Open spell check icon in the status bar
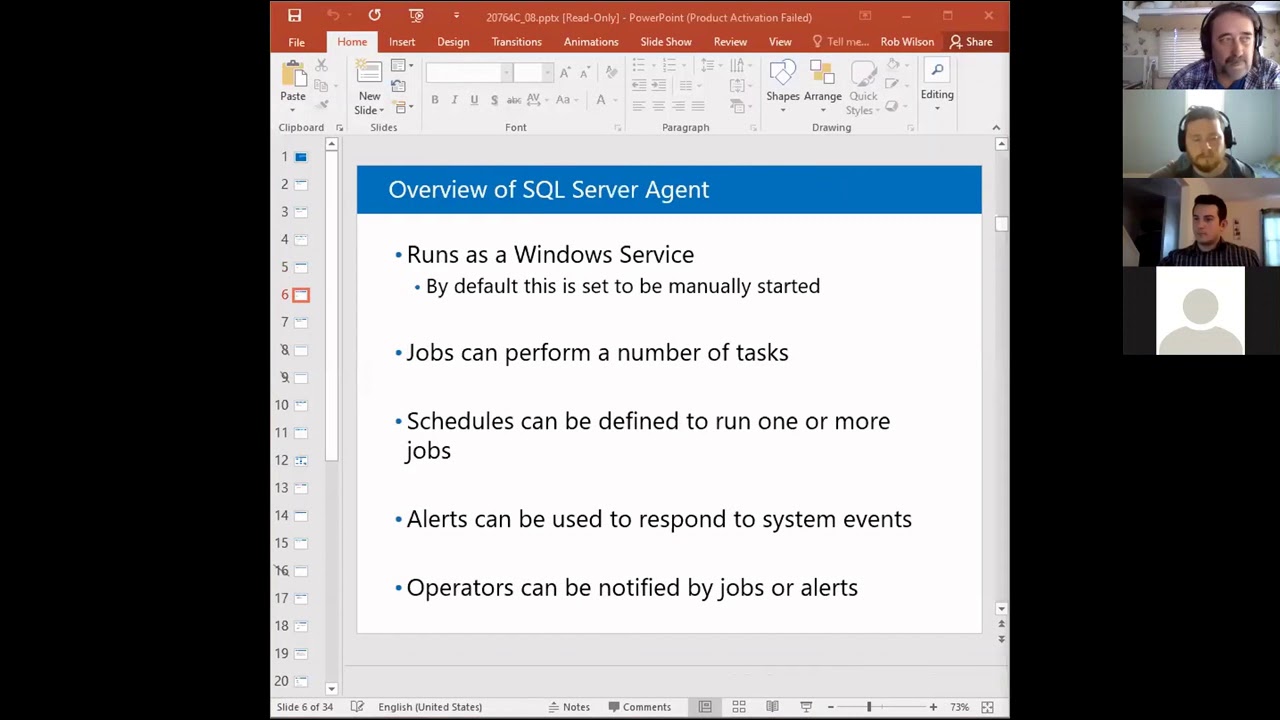This screenshot has width=1280, height=720. coord(357,707)
